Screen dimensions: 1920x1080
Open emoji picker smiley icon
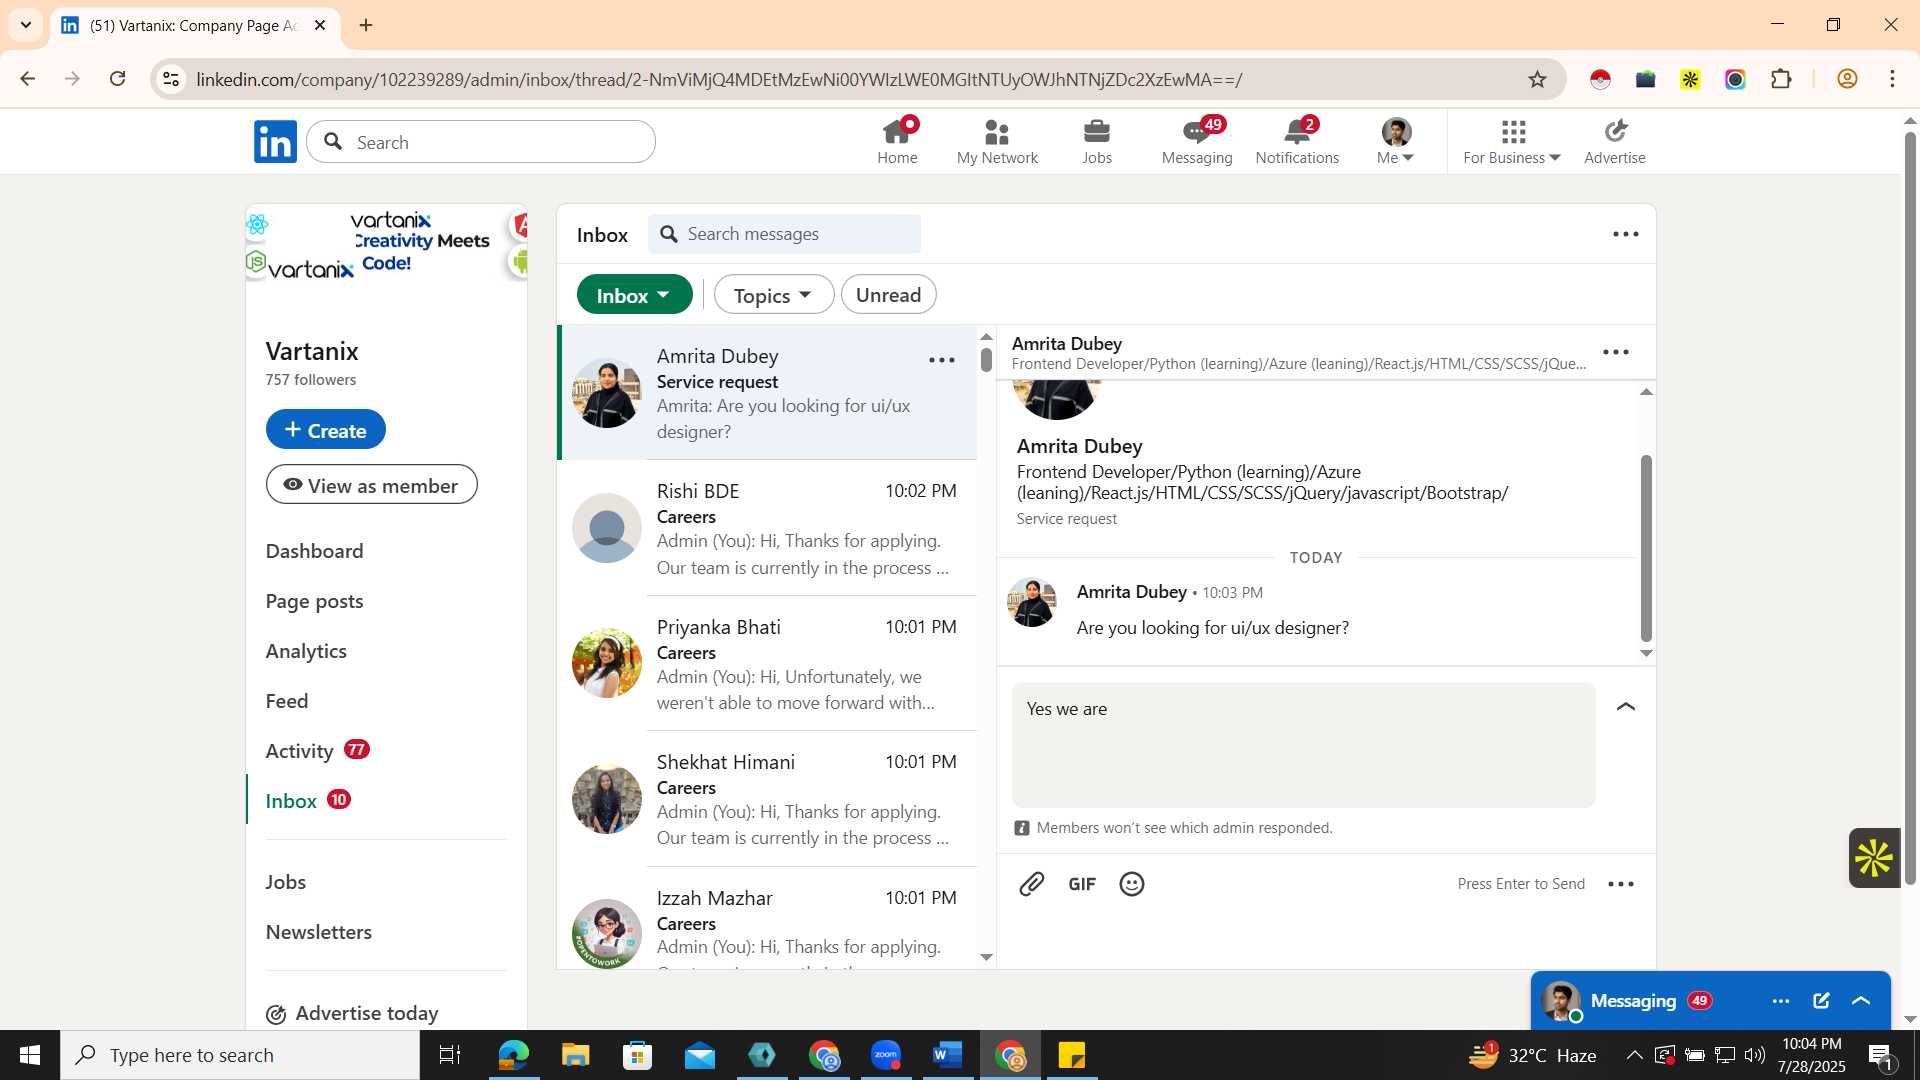tap(1132, 884)
